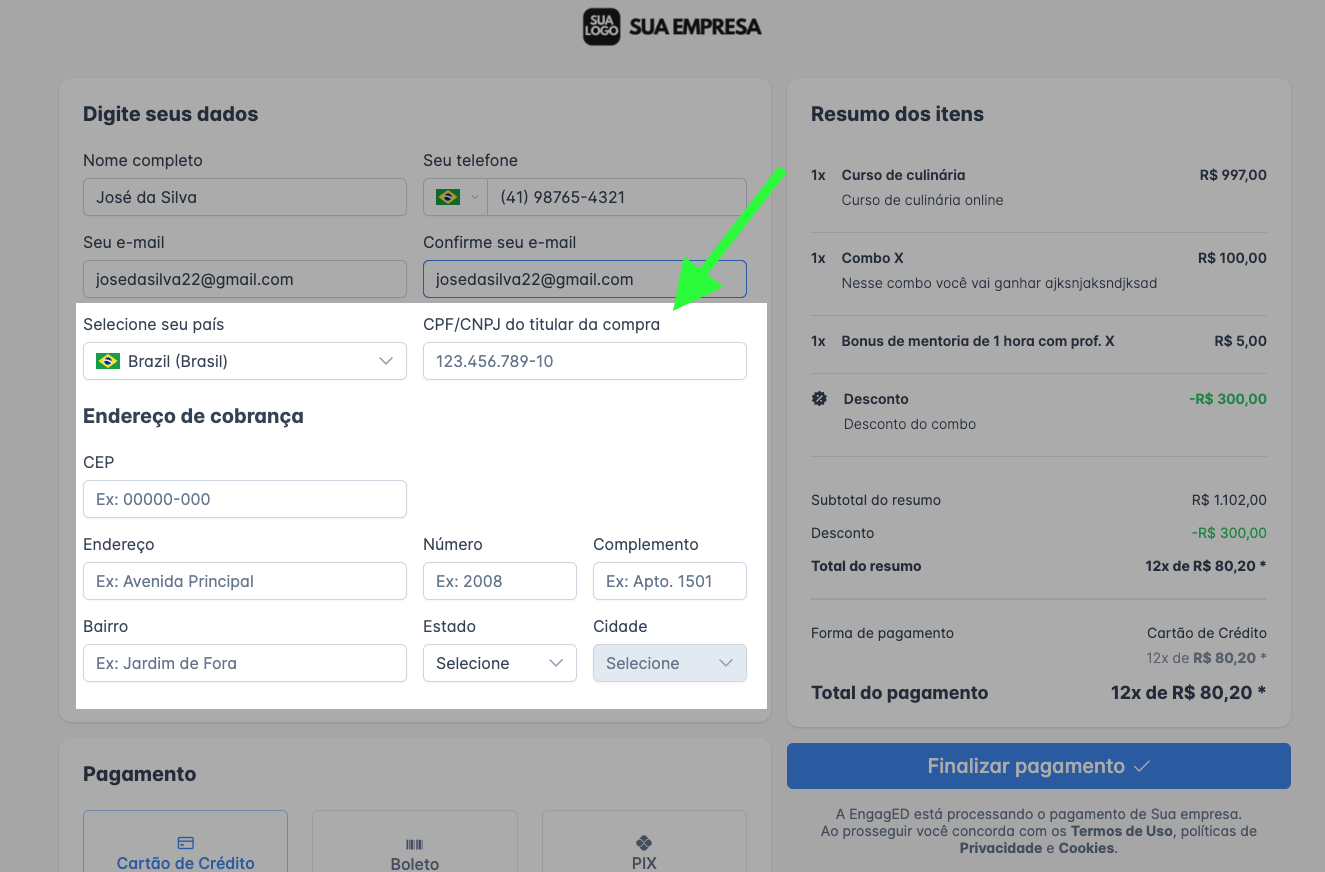This screenshot has width=1325, height=872.
Task: Switch to the Boleto payment tab
Action: click(x=415, y=841)
